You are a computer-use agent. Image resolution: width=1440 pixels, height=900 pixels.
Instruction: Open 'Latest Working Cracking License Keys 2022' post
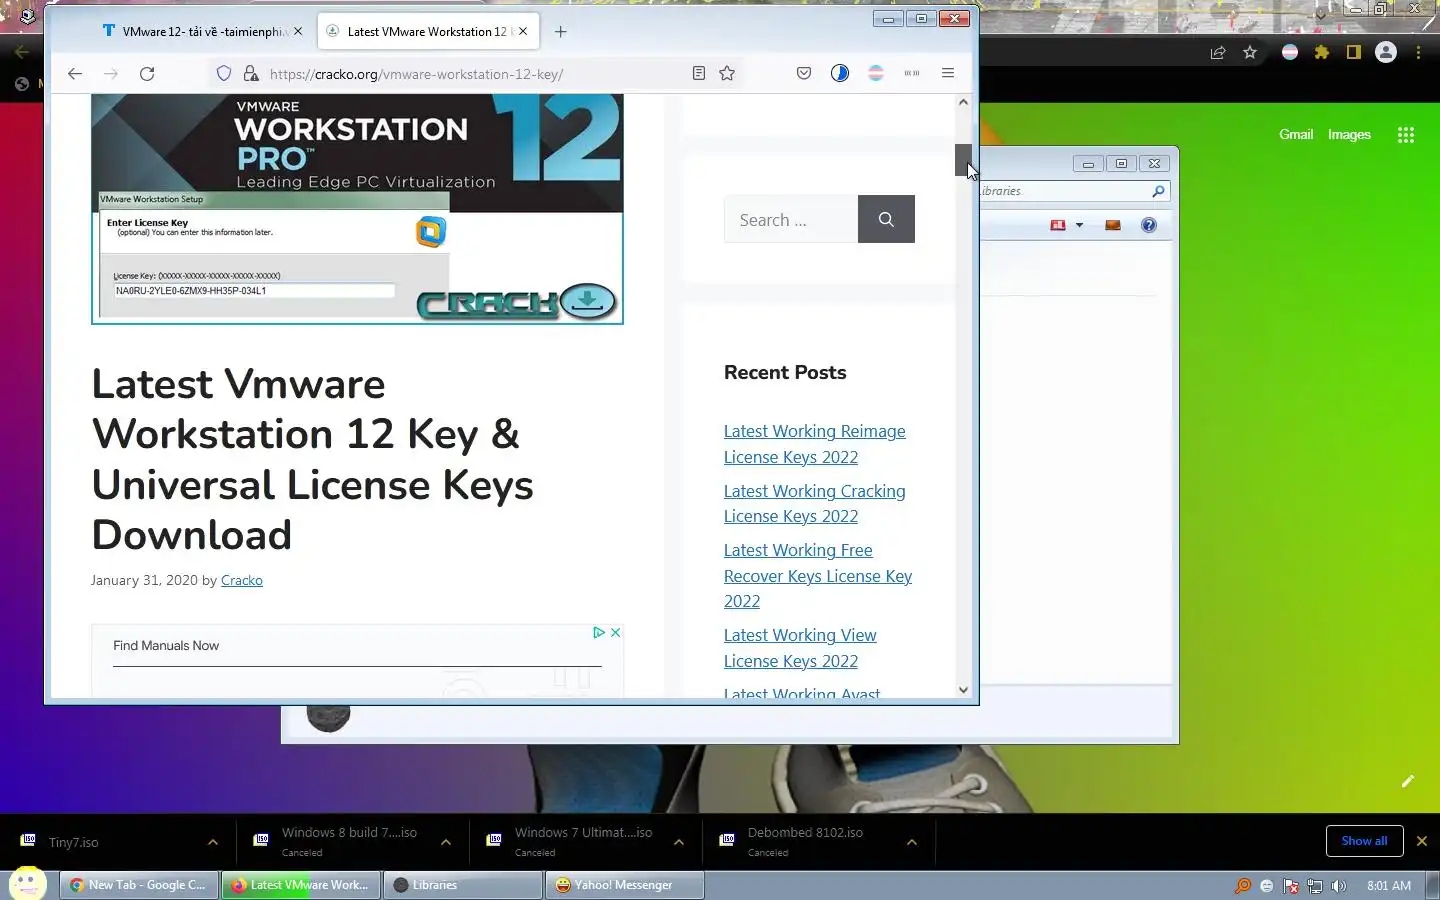(x=815, y=504)
